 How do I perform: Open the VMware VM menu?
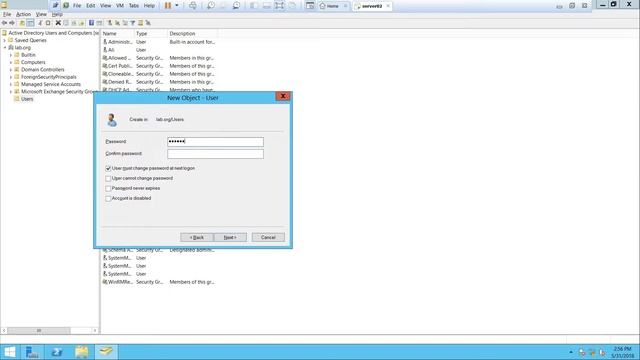pos(120,6)
